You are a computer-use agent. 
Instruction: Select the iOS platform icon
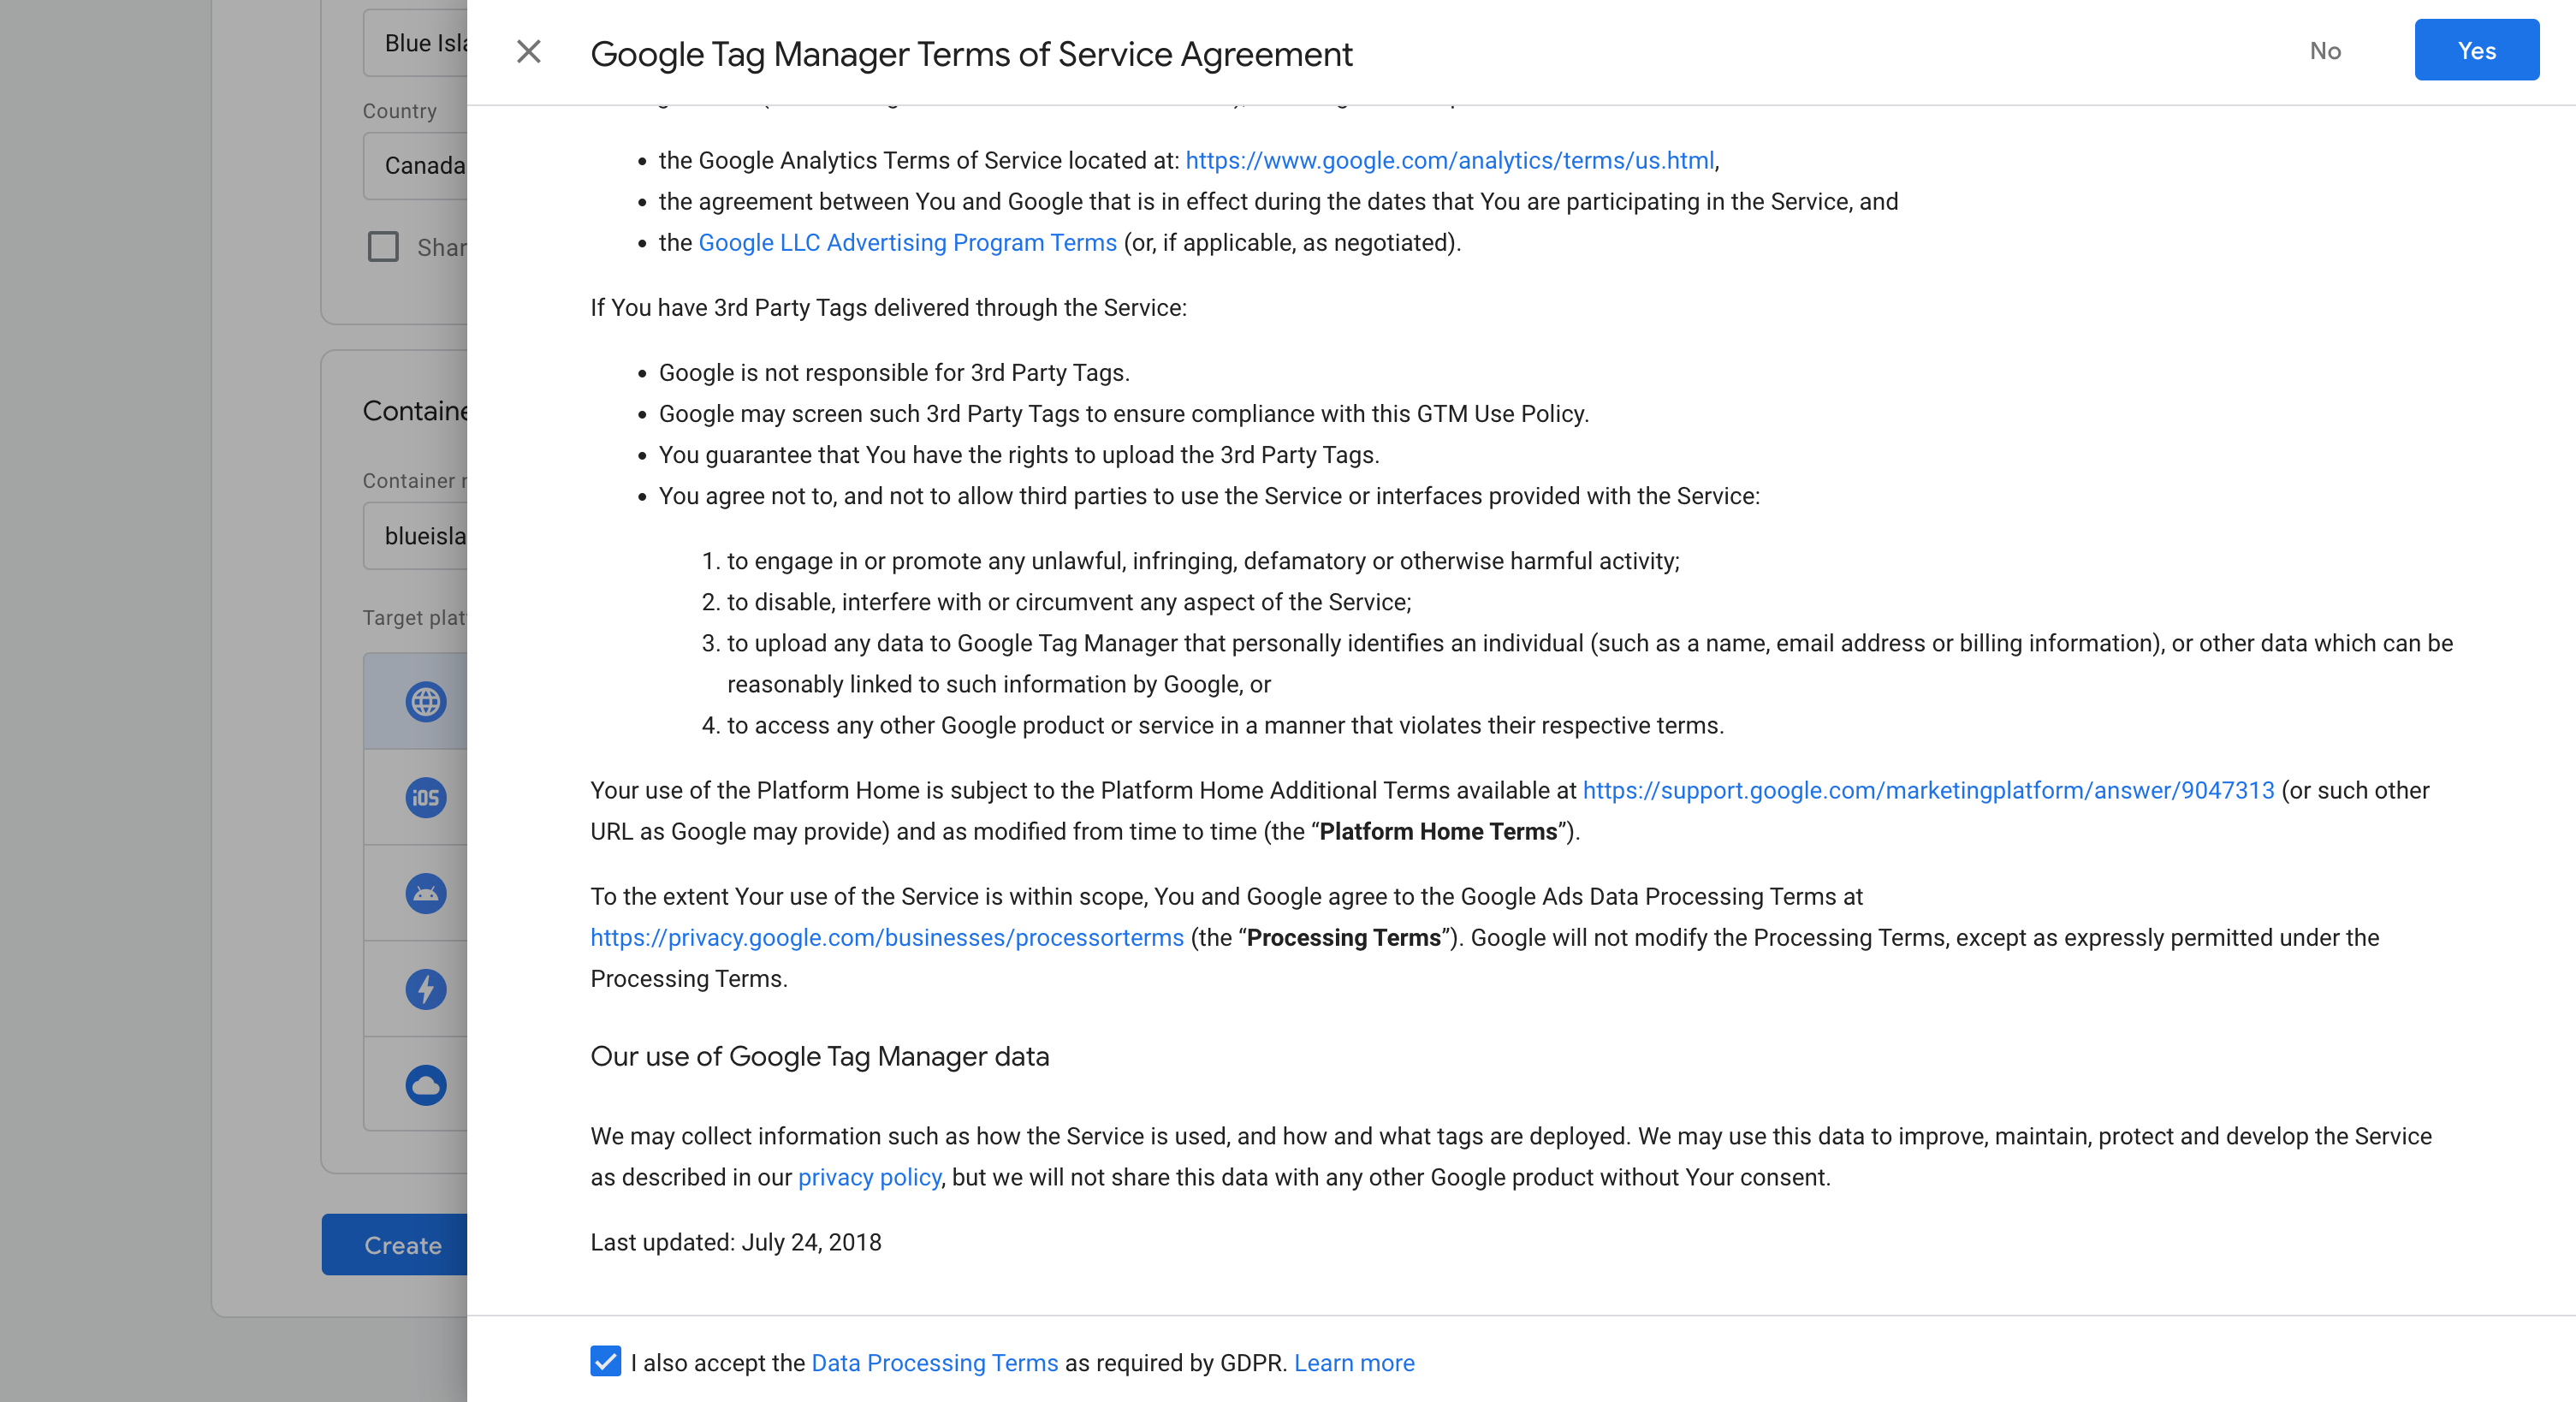coord(425,797)
